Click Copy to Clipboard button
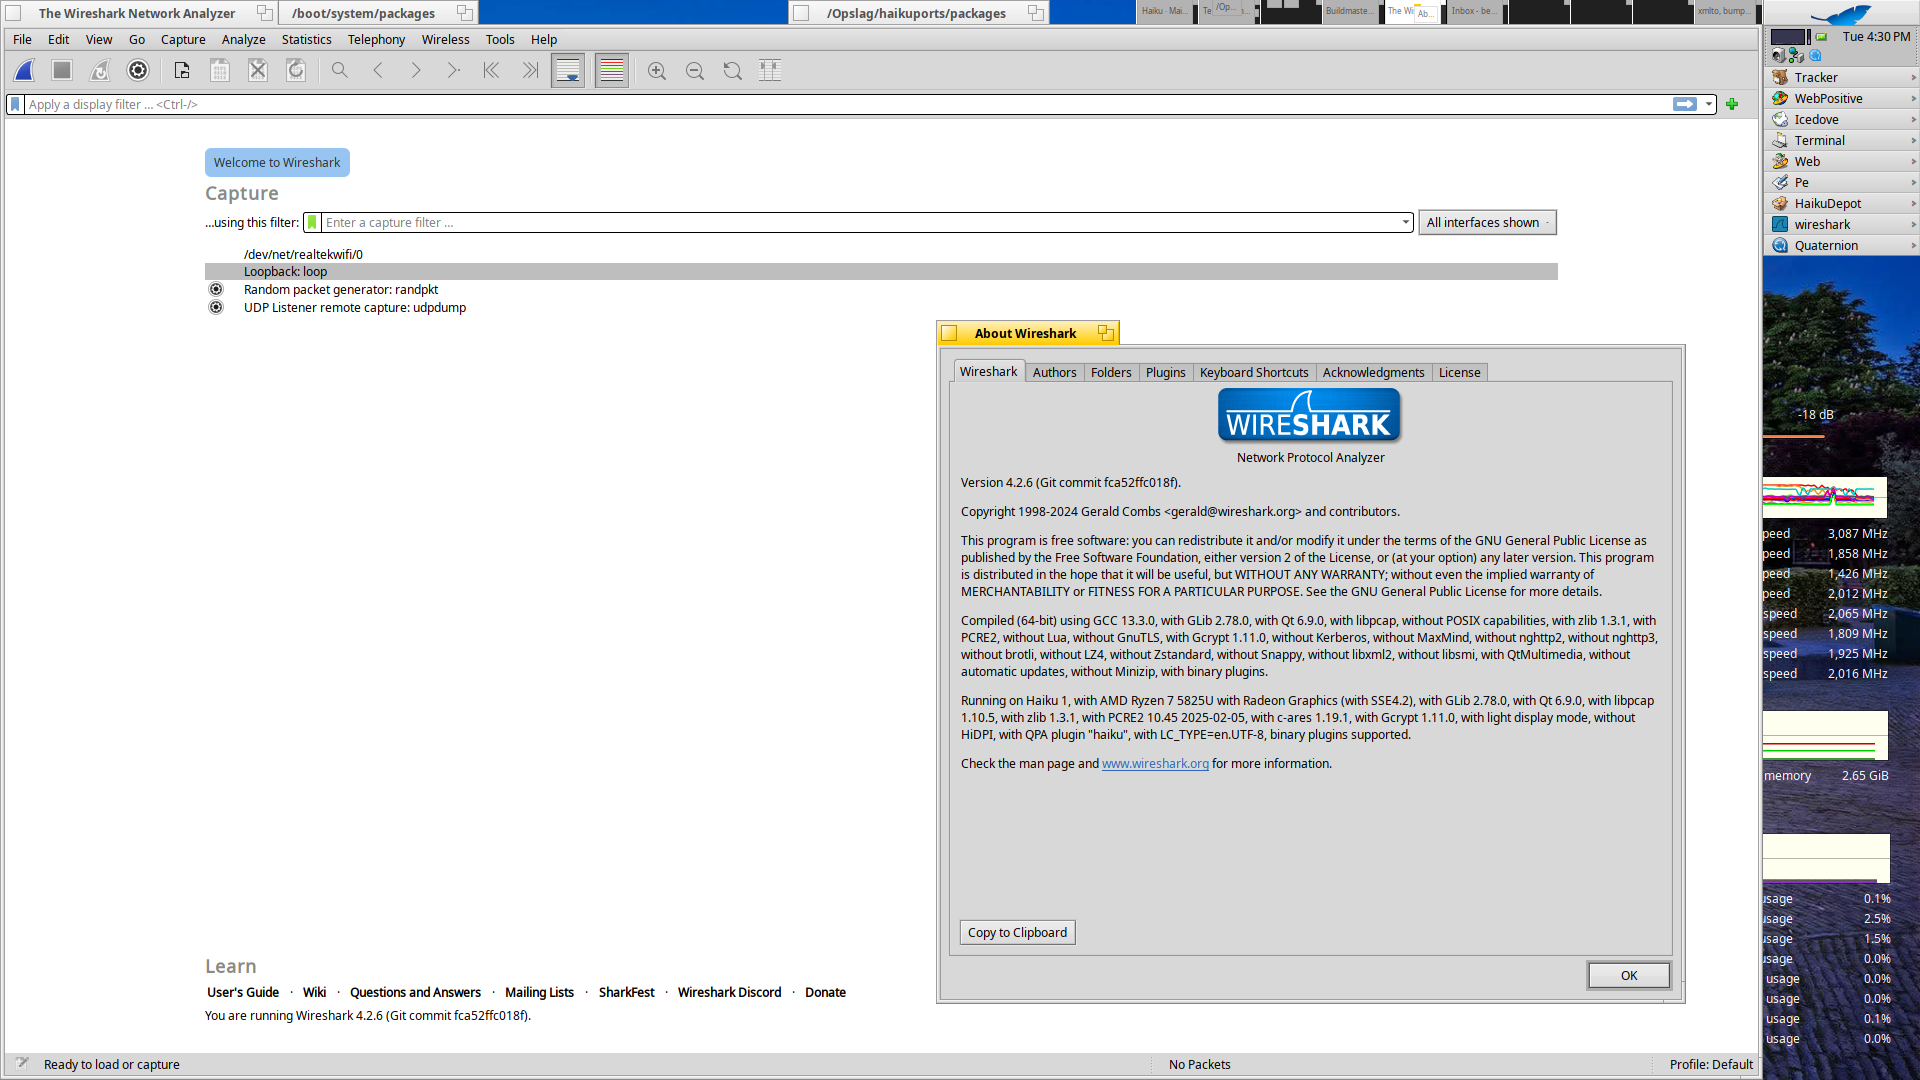Screen dimensions: 1920x1080 coord(1017,932)
